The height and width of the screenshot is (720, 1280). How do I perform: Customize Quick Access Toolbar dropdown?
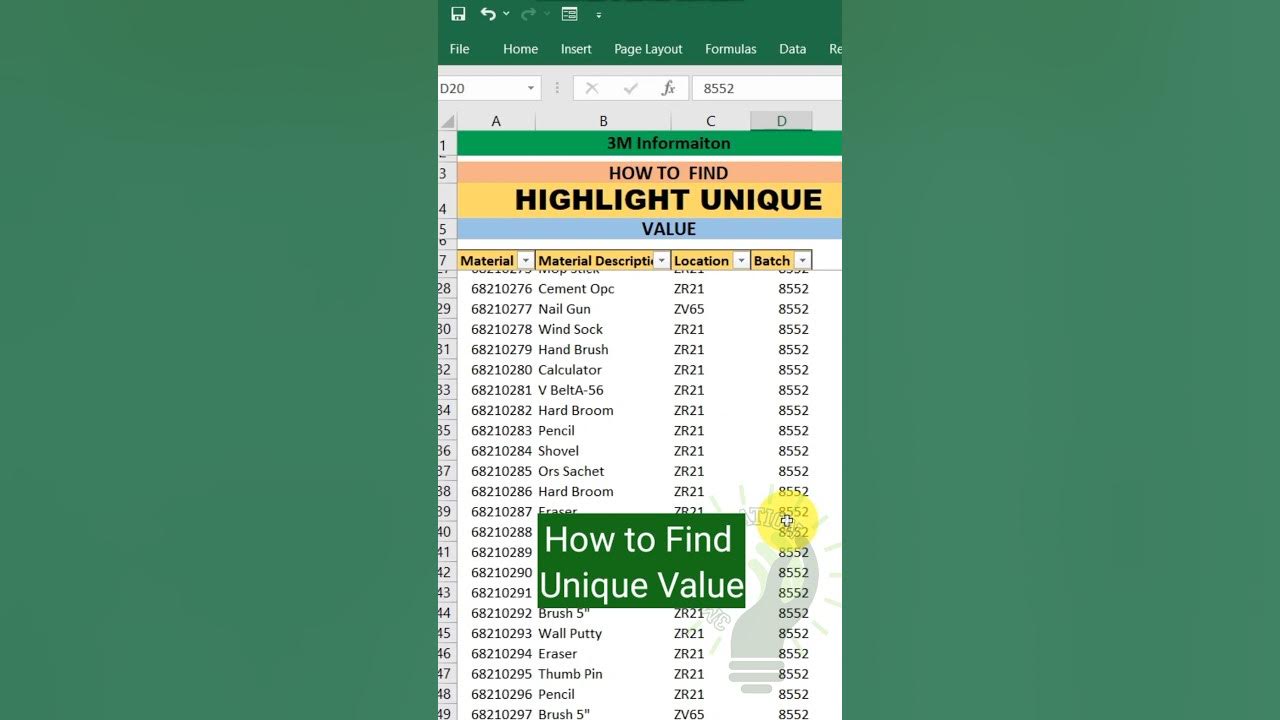[x=599, y=15]
